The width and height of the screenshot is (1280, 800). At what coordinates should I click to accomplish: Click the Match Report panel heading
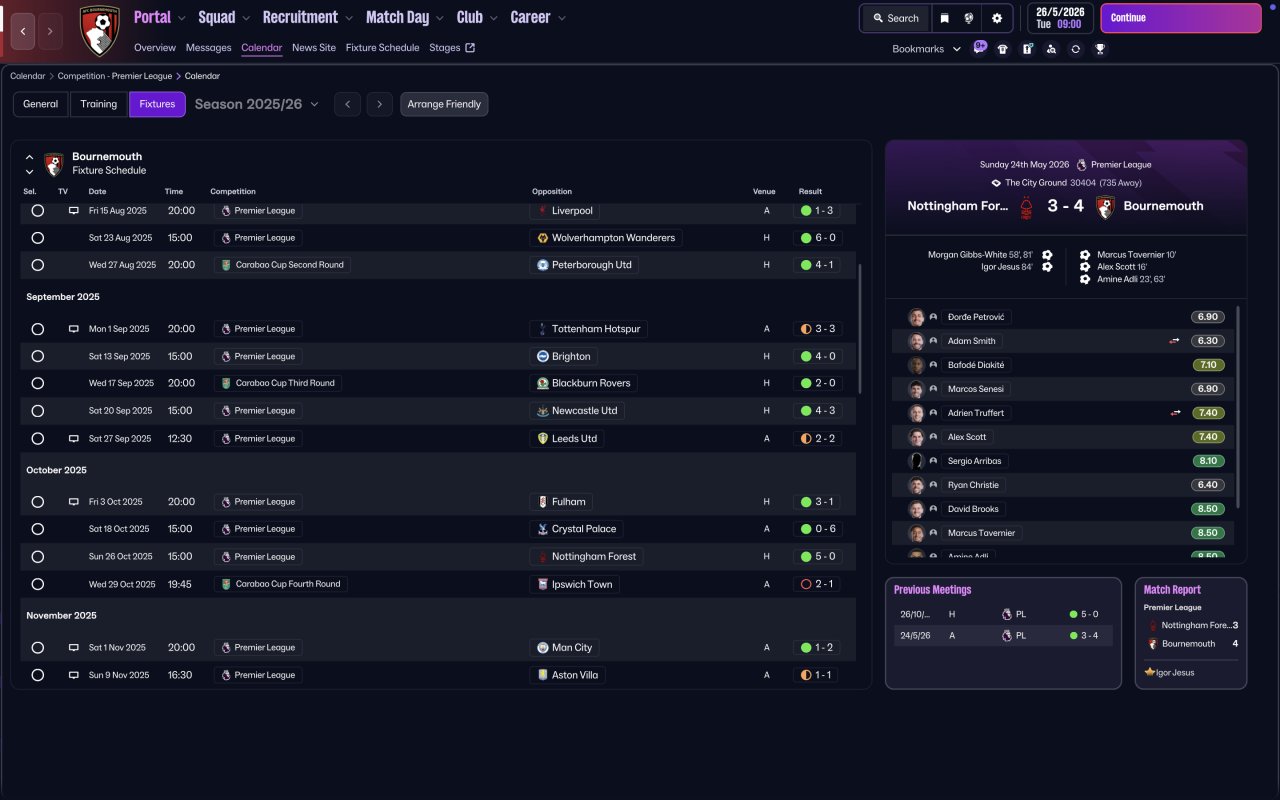click(x=1172, y=590)
